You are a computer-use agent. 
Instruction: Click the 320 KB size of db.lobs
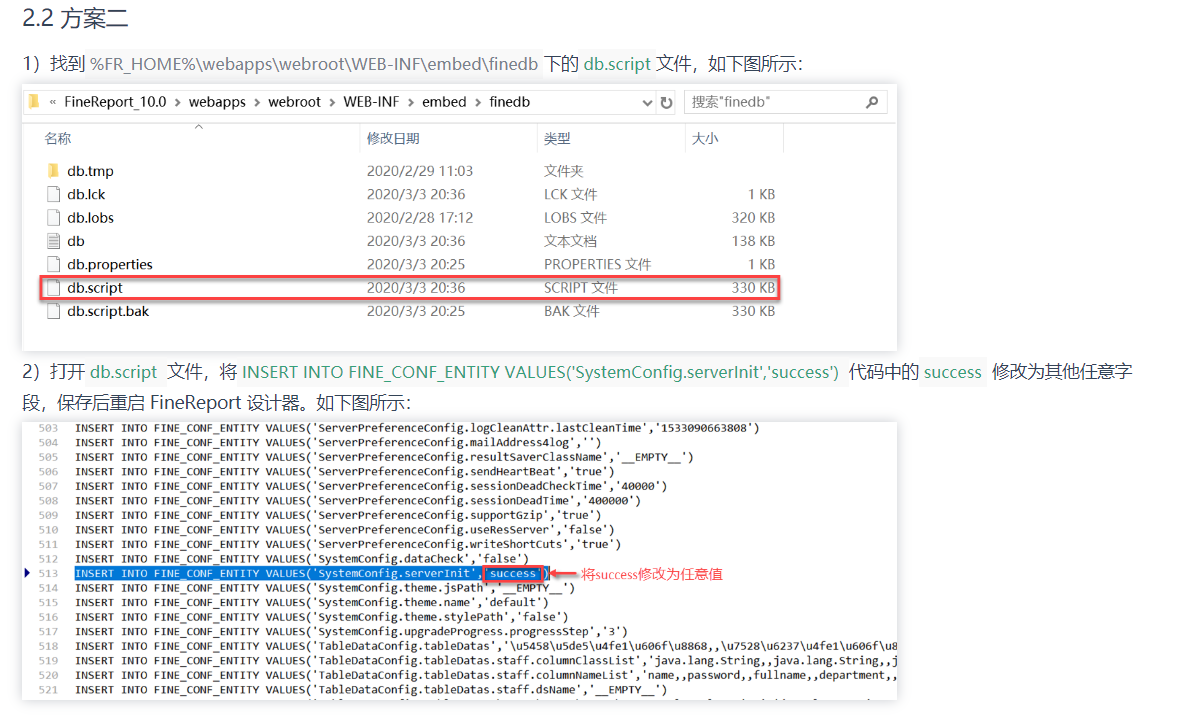tap(753, 217)
